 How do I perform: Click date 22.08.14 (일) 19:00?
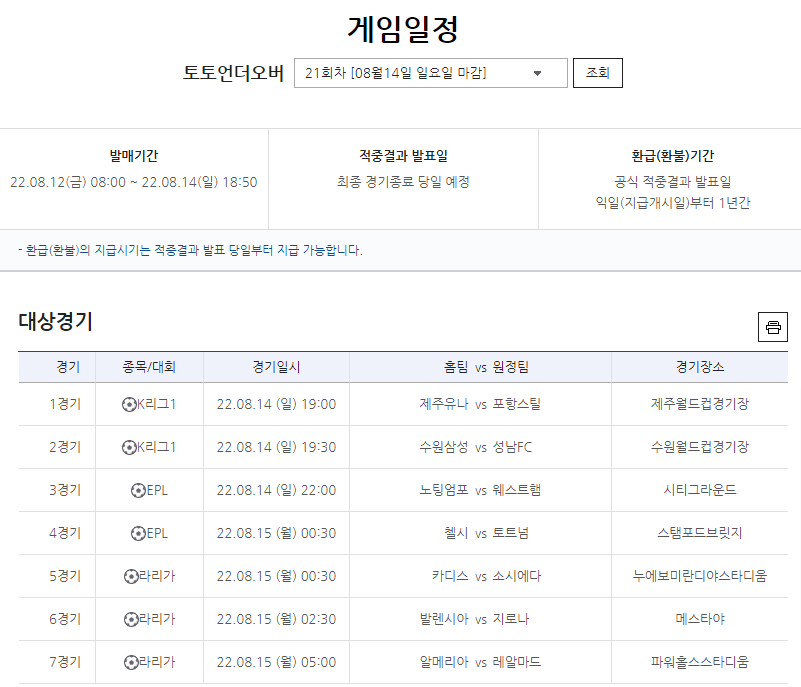276,404
